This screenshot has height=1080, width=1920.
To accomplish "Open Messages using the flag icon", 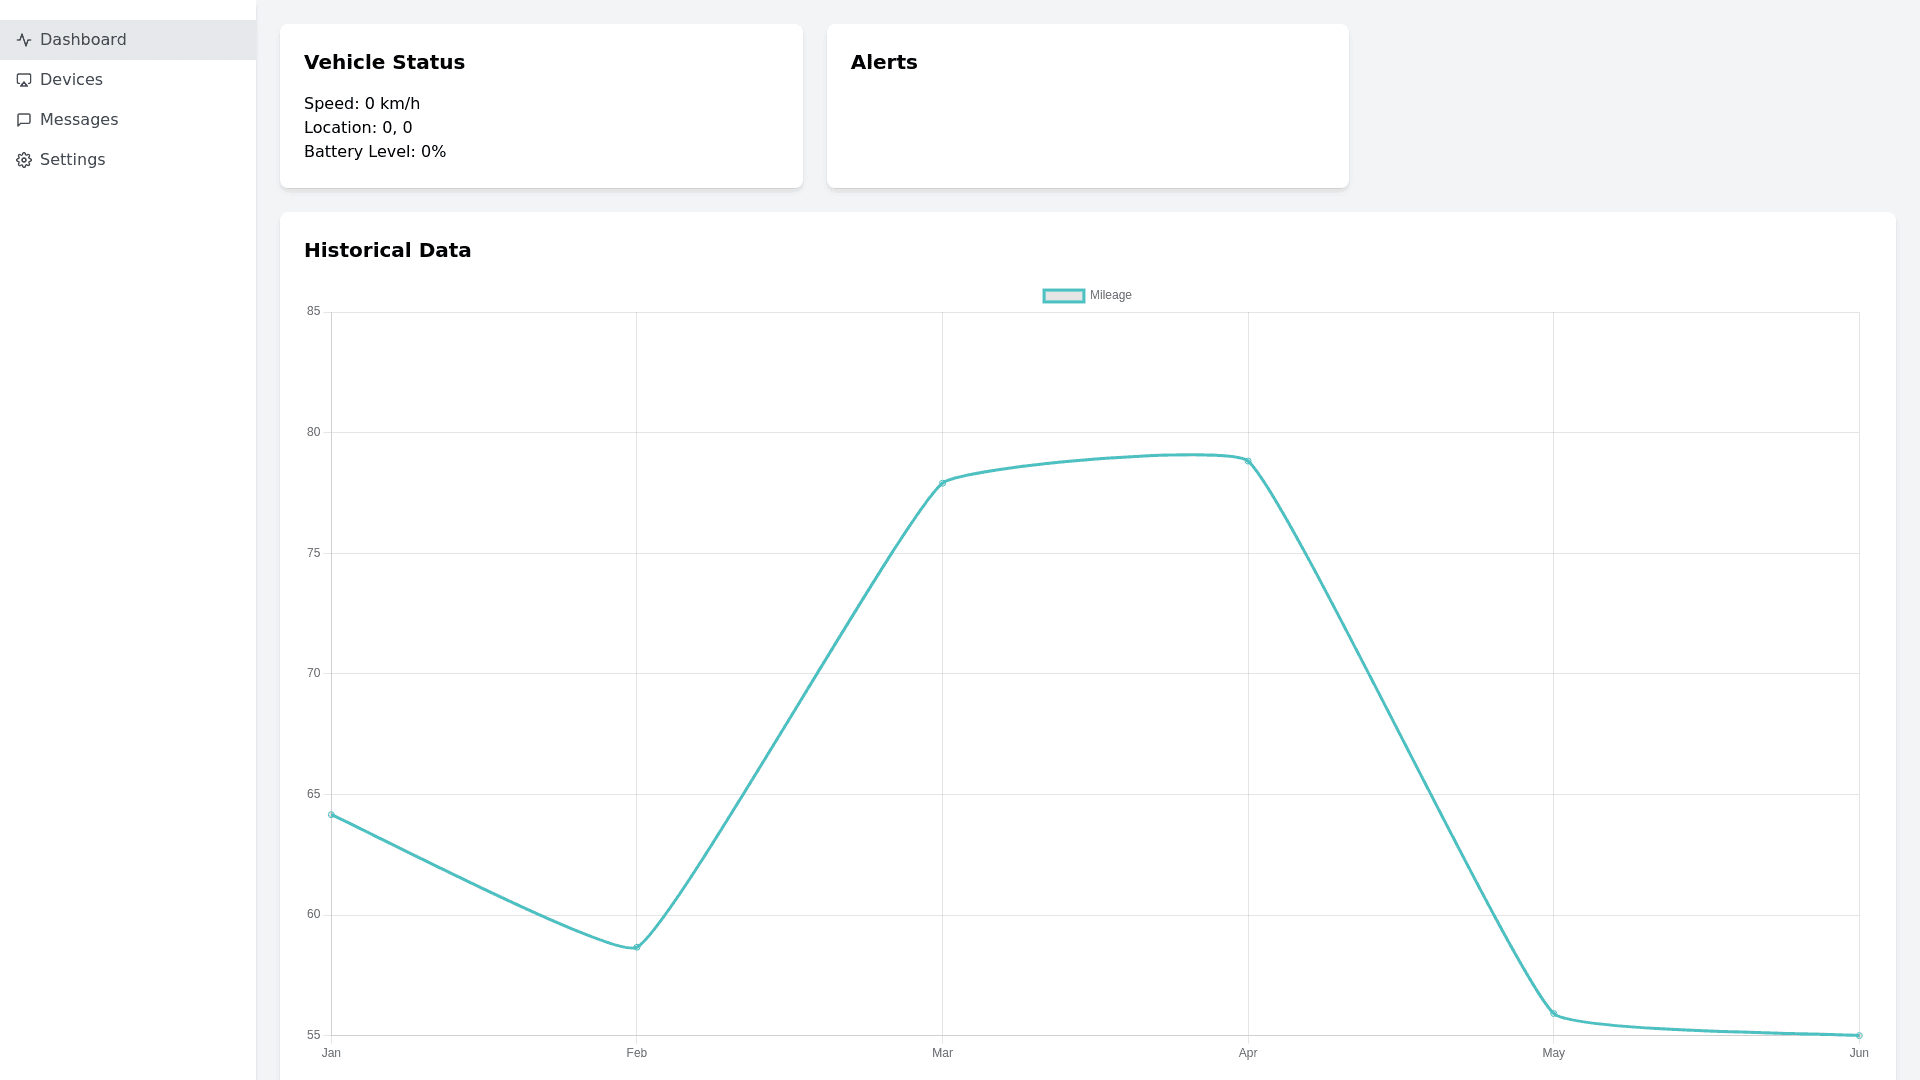I will point(23,120).
